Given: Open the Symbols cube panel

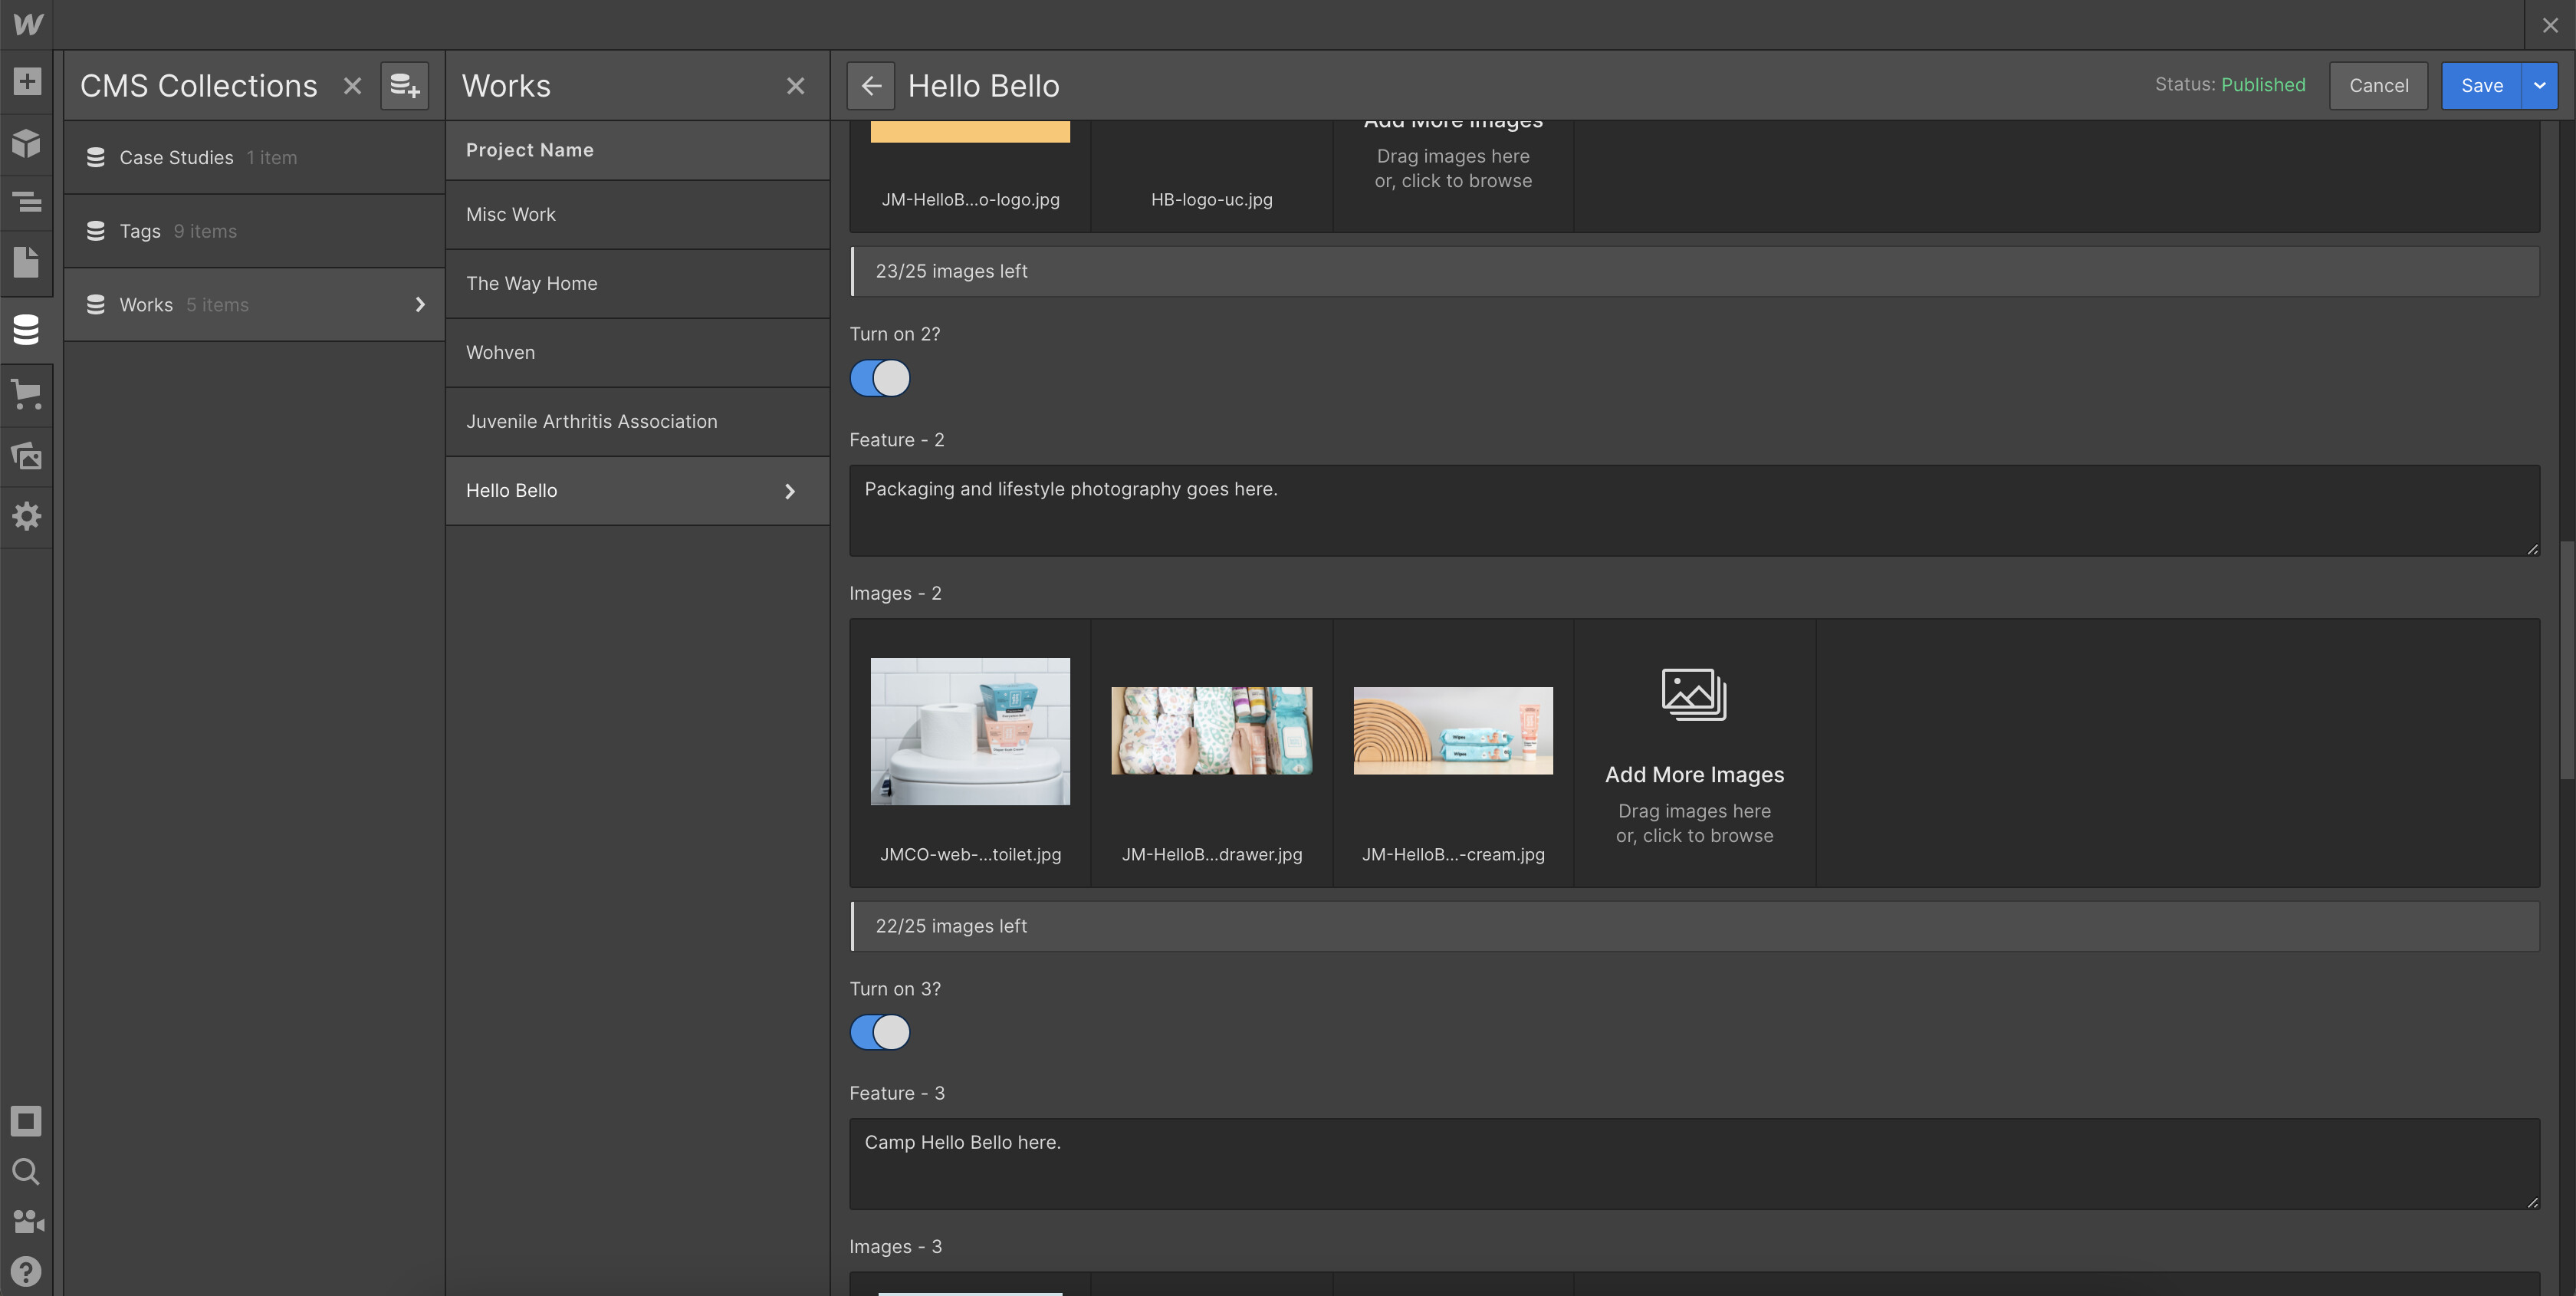Looking at the screenshot, I should click(x=27, y=143).
